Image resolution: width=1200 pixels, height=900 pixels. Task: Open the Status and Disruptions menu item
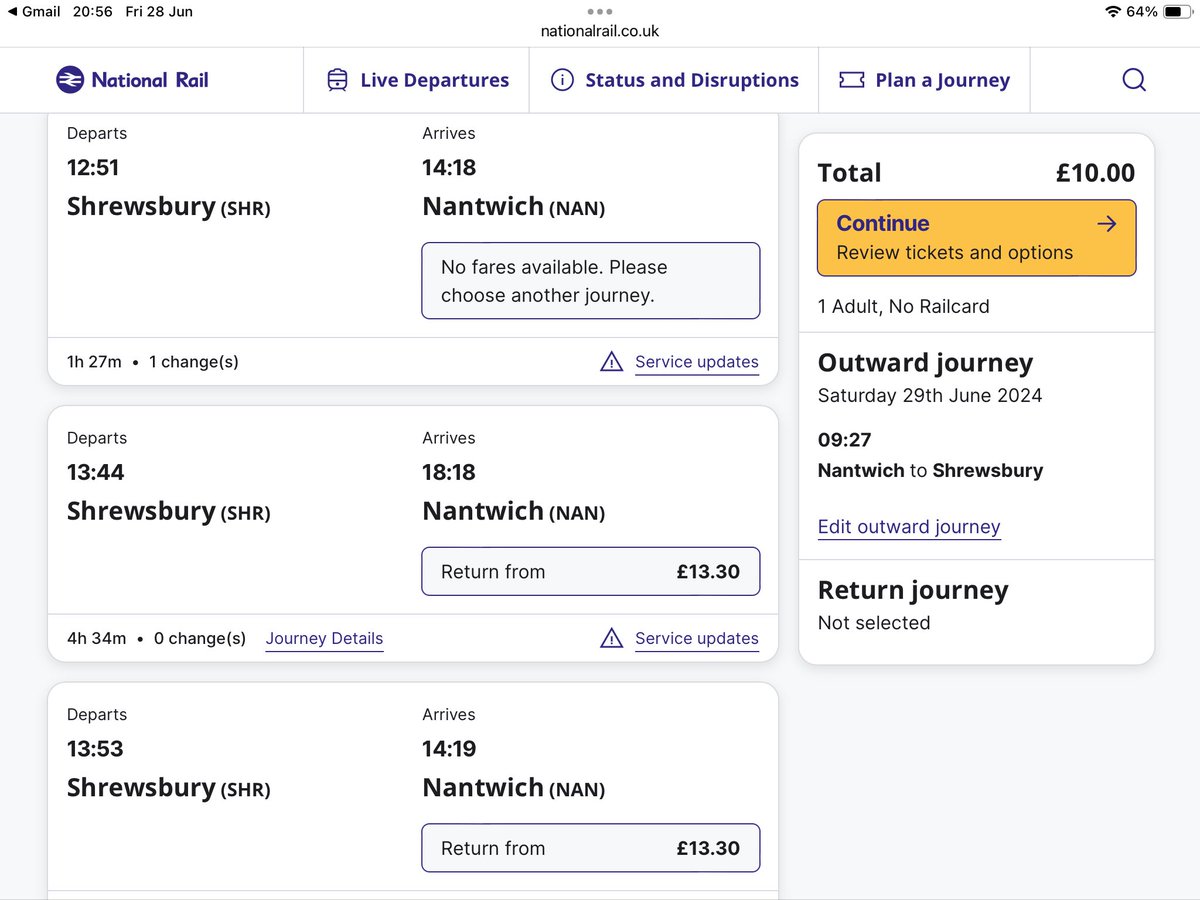click(674, 80)
